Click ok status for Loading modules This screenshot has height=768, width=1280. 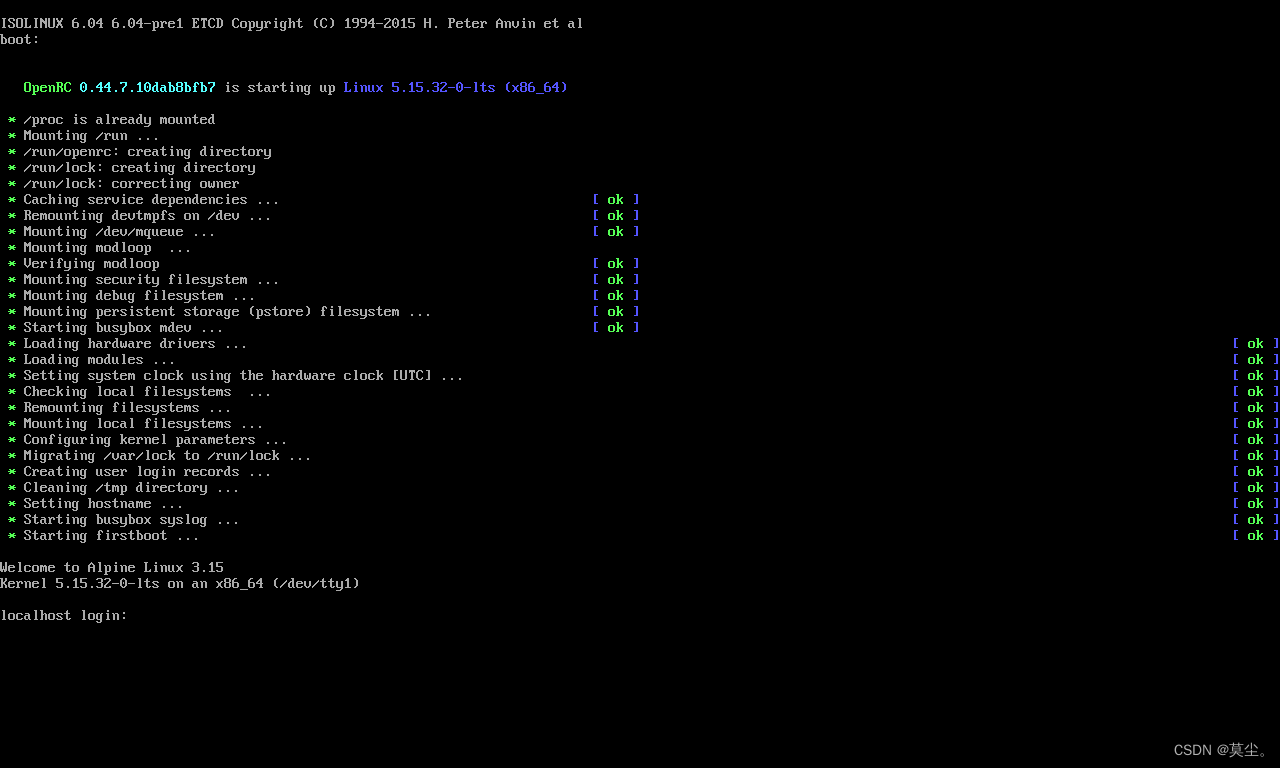[1256, 359]
